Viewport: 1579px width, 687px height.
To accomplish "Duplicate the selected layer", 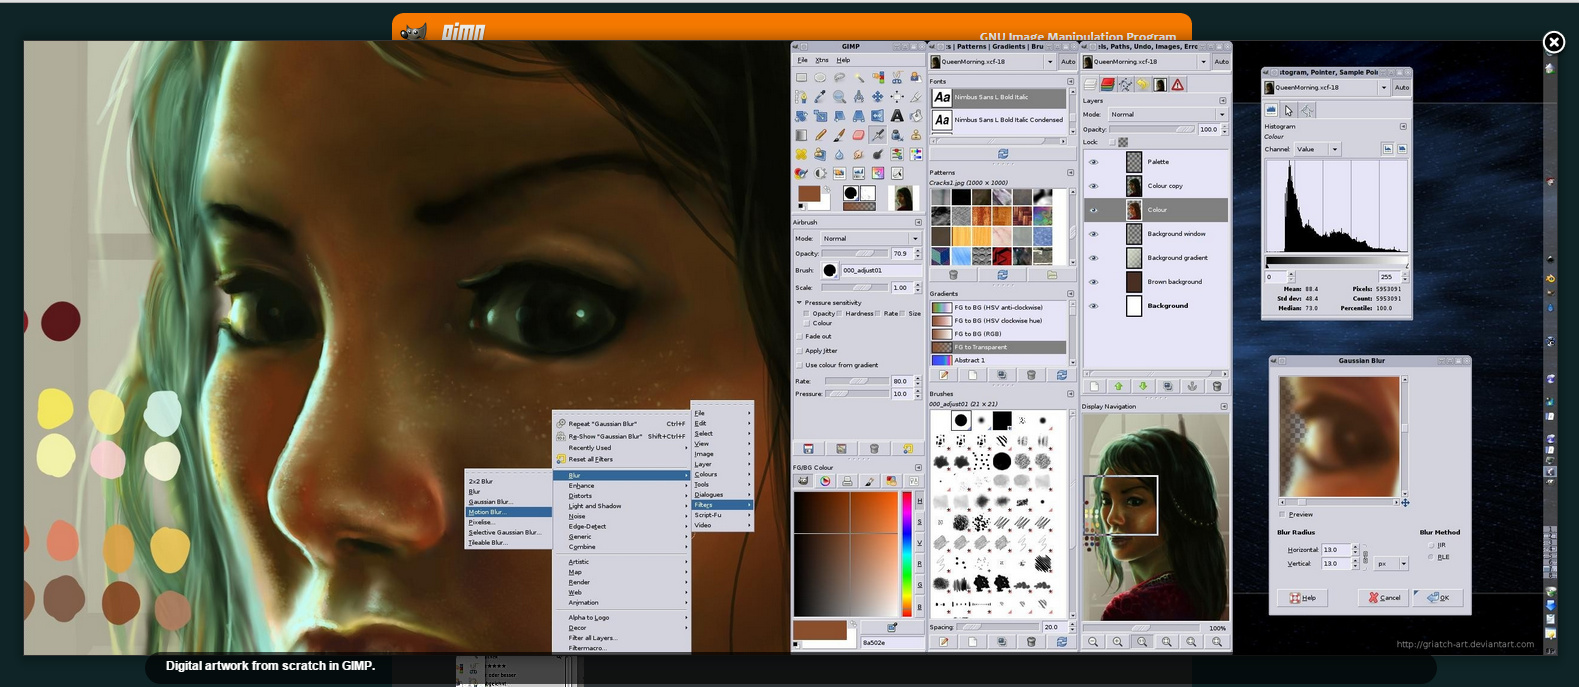I will (x=1167, y=386).
